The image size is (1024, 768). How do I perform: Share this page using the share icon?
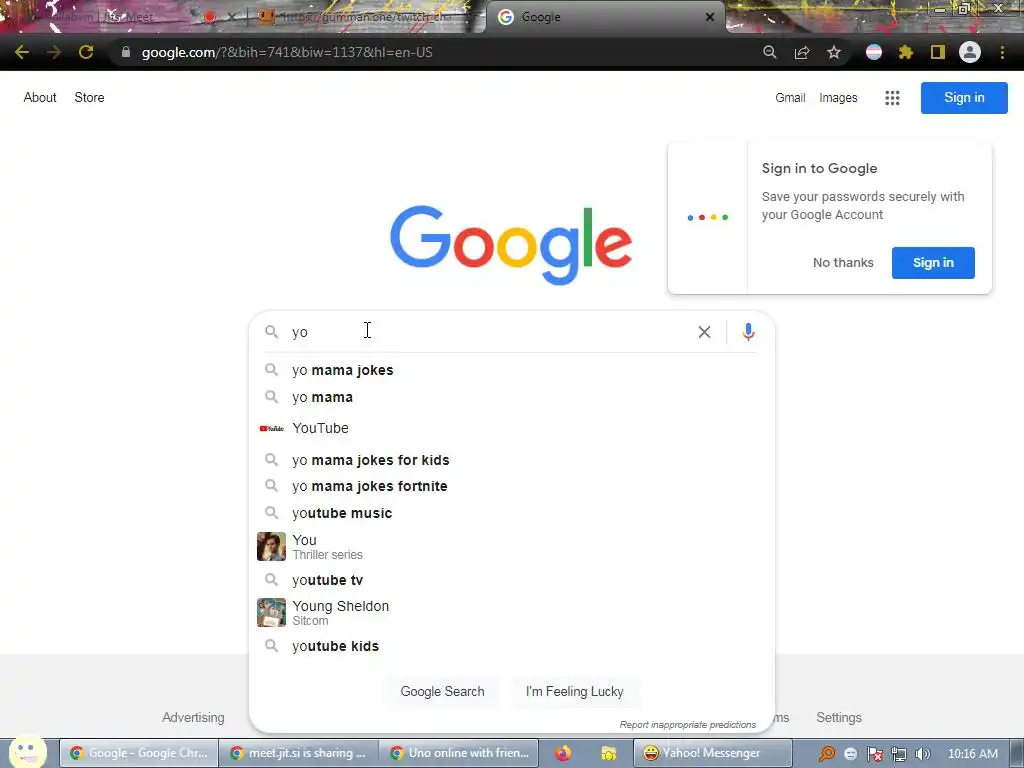coord(802,52)
